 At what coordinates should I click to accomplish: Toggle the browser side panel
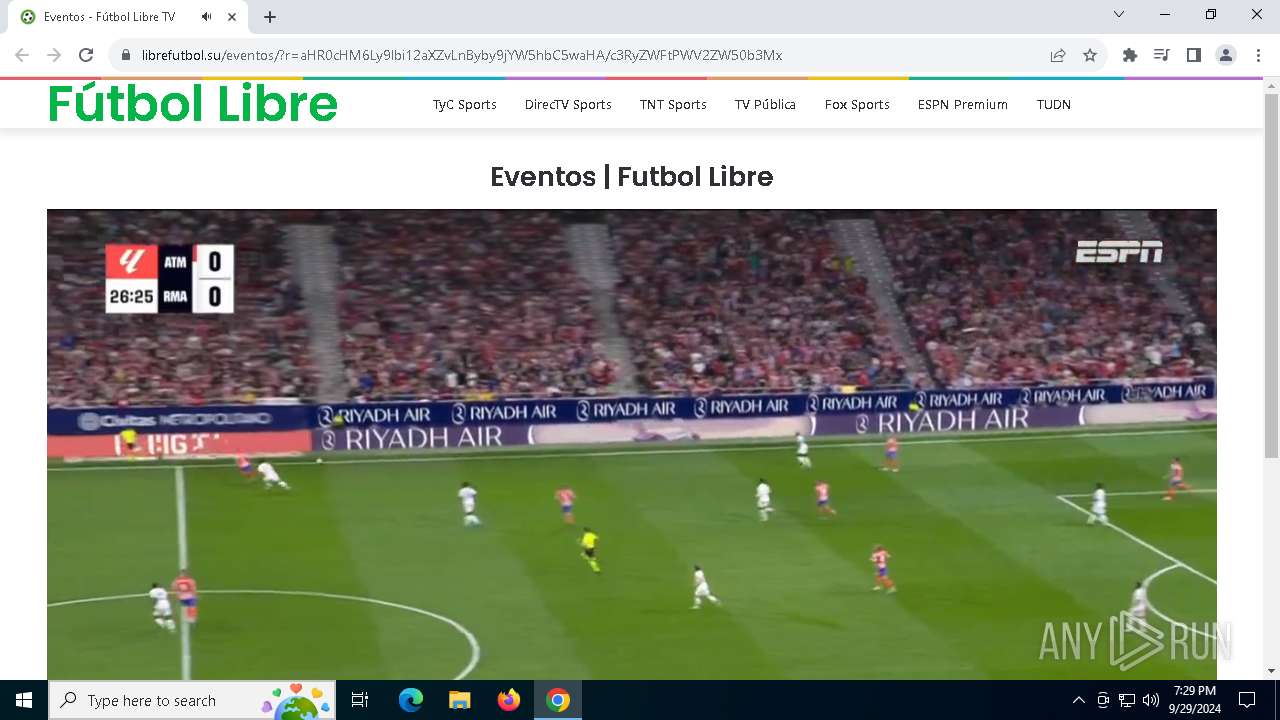tap(1194, 55)
